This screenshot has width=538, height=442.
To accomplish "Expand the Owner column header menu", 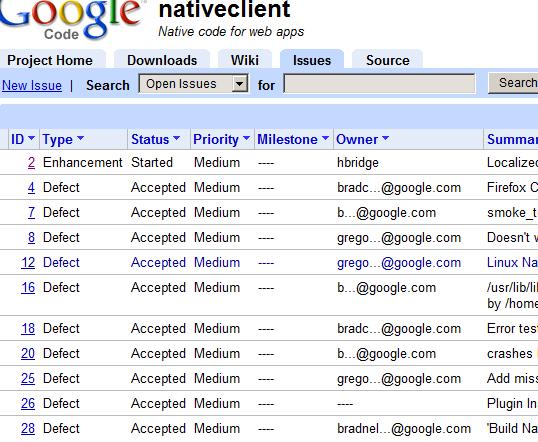I will coord(363,139).
